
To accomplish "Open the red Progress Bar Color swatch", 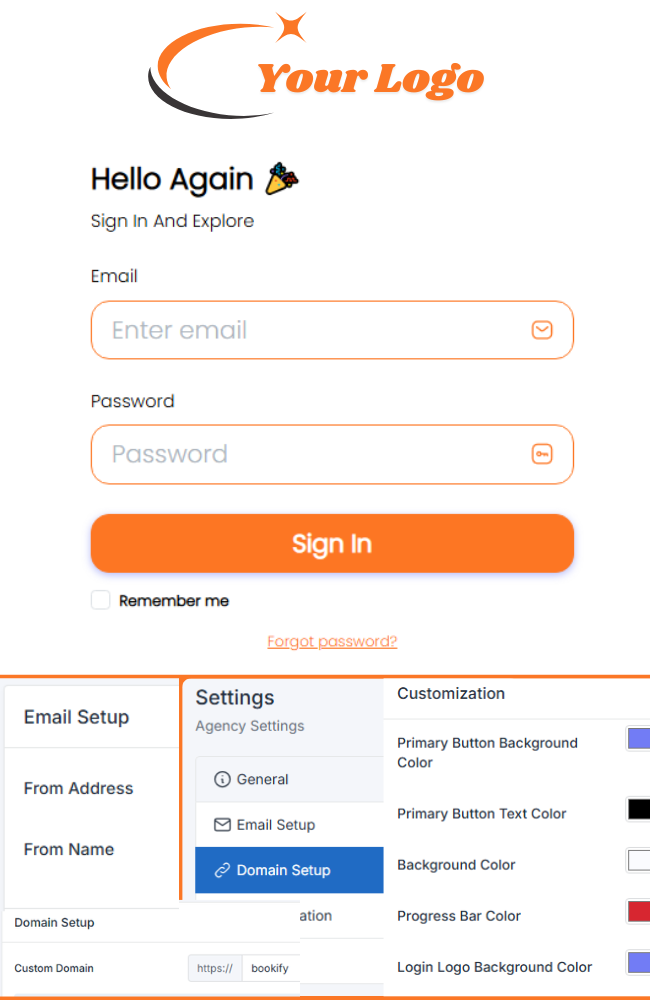I will click(639, 911).
